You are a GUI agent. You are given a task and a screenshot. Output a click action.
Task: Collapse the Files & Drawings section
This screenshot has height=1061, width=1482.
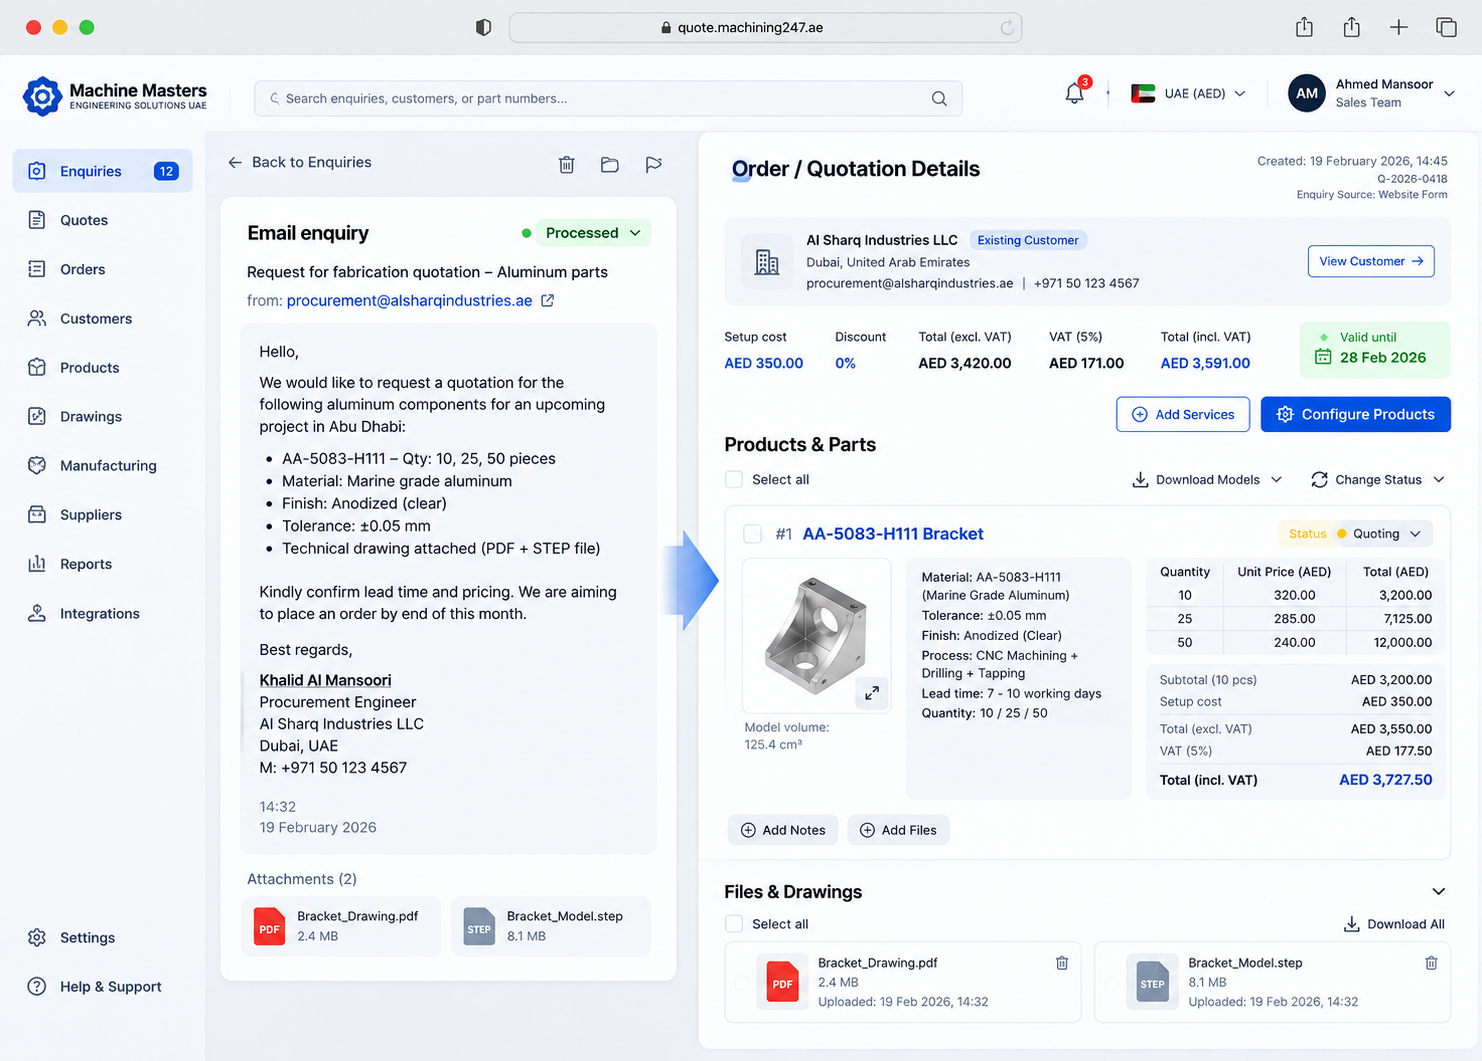[1438, 892]
